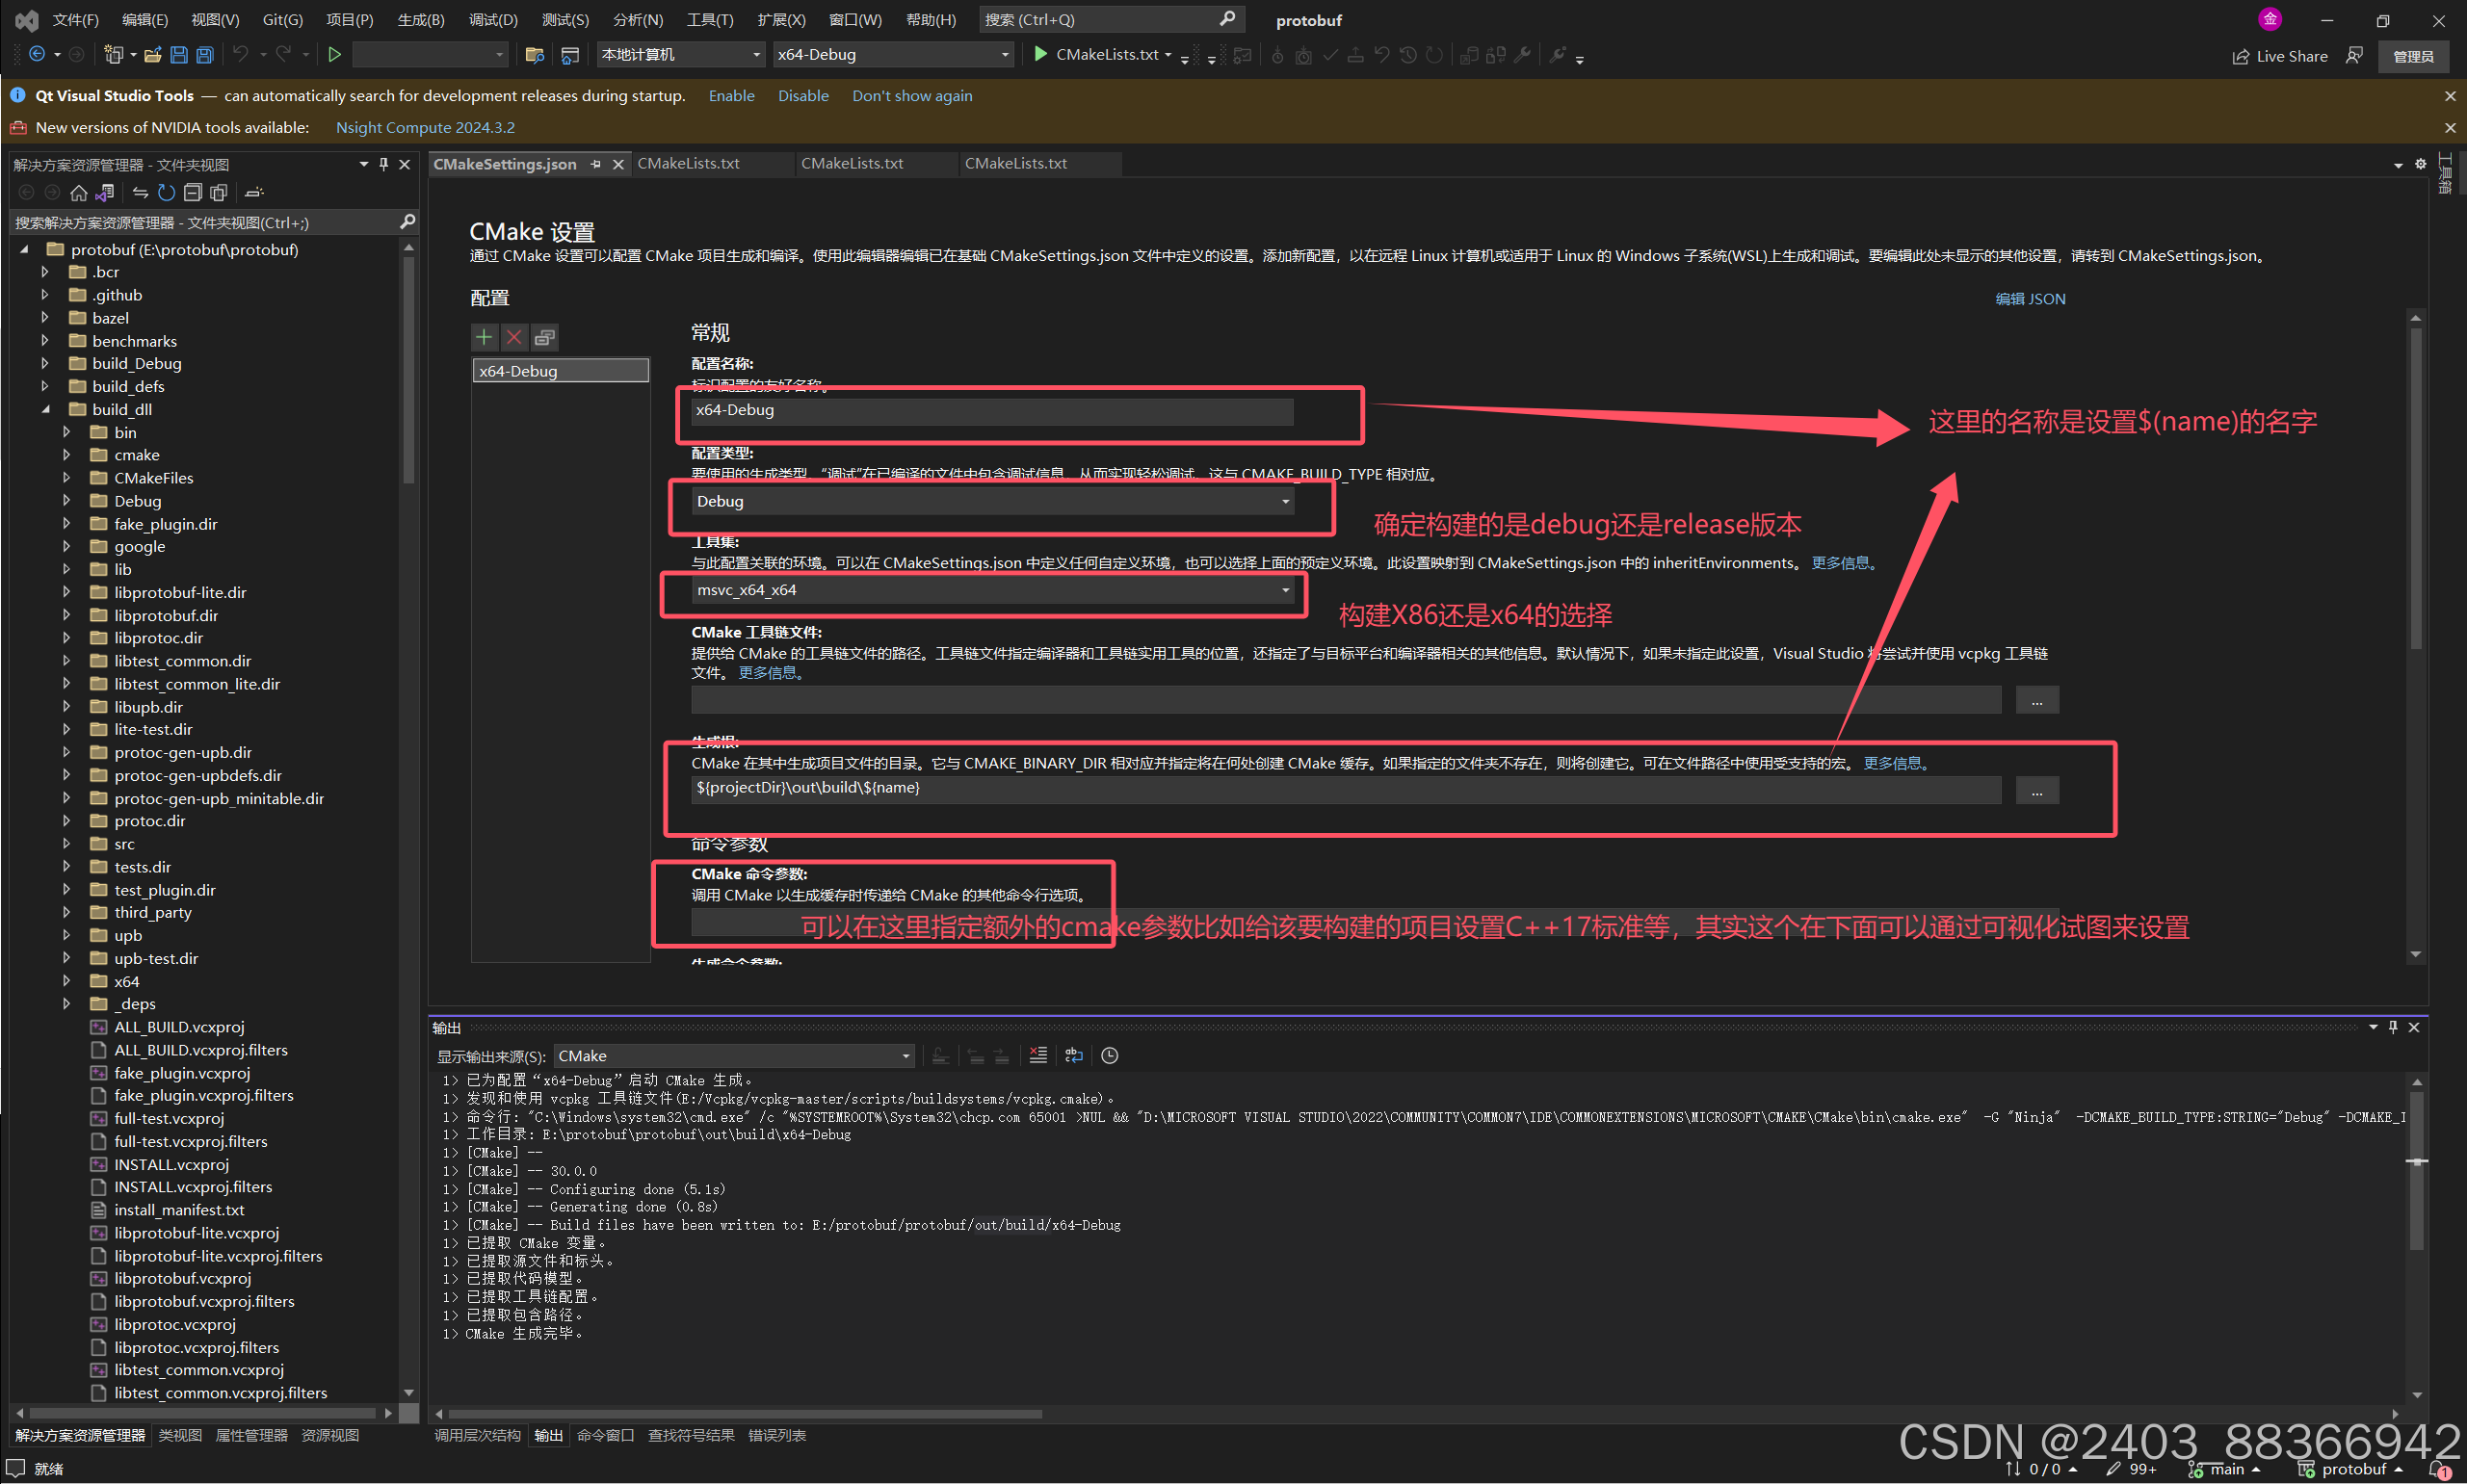Click 更多信息 link under CMake 工具链文件
The width and height of the screenshot is (2467, 1484).
pos(769,672)
